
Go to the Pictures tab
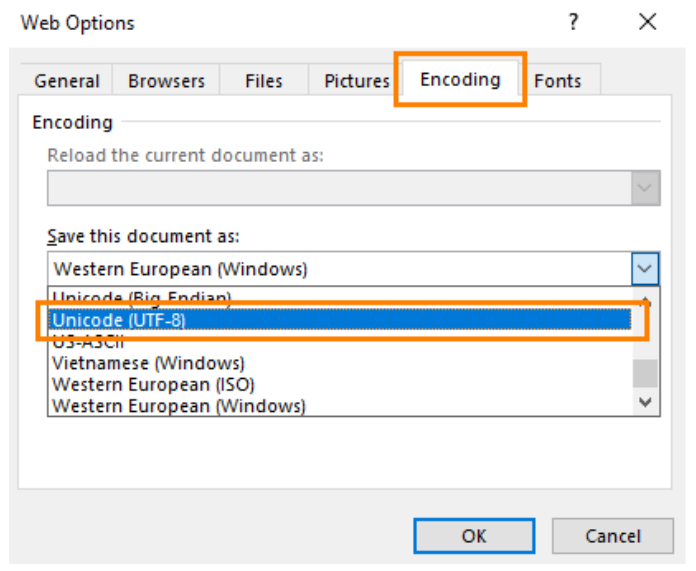click(x=356, y=81)
